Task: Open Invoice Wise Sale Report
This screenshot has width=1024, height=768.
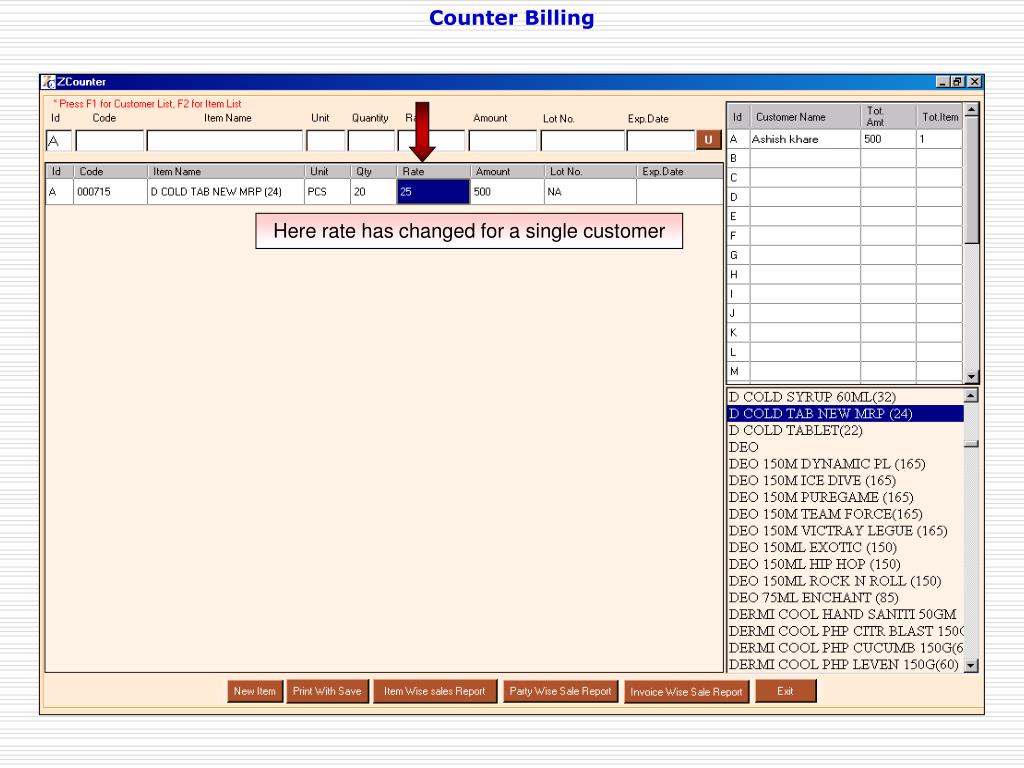Action: pyautogui.click(x=686, y=692)
